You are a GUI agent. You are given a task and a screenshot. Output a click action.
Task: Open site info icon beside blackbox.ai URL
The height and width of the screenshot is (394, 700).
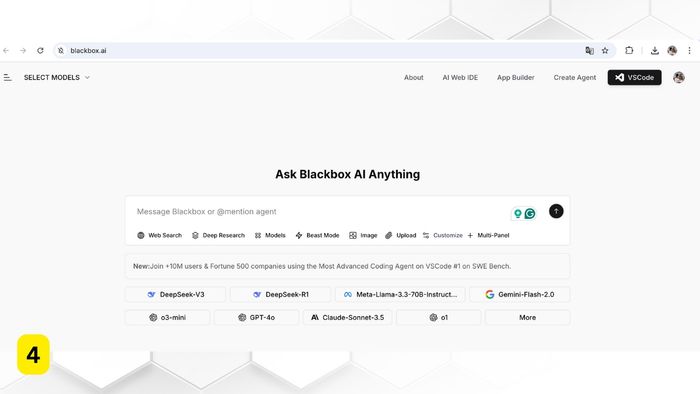[x=61, y=50]
